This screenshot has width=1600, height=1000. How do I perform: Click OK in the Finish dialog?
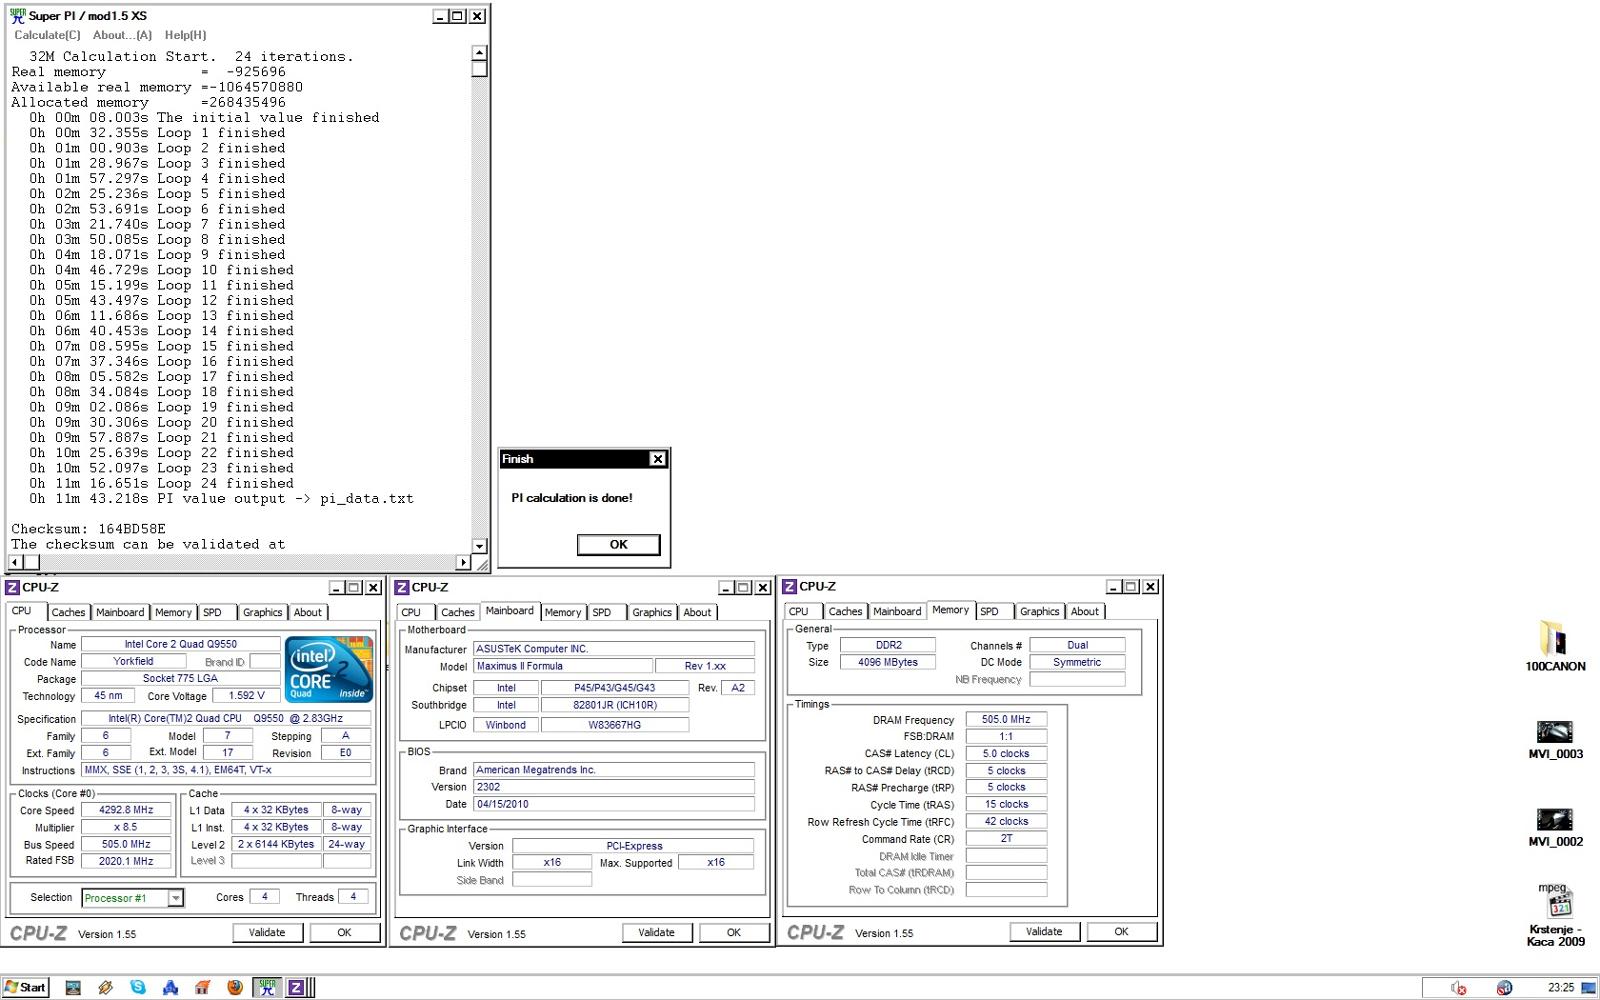[619, 544]
